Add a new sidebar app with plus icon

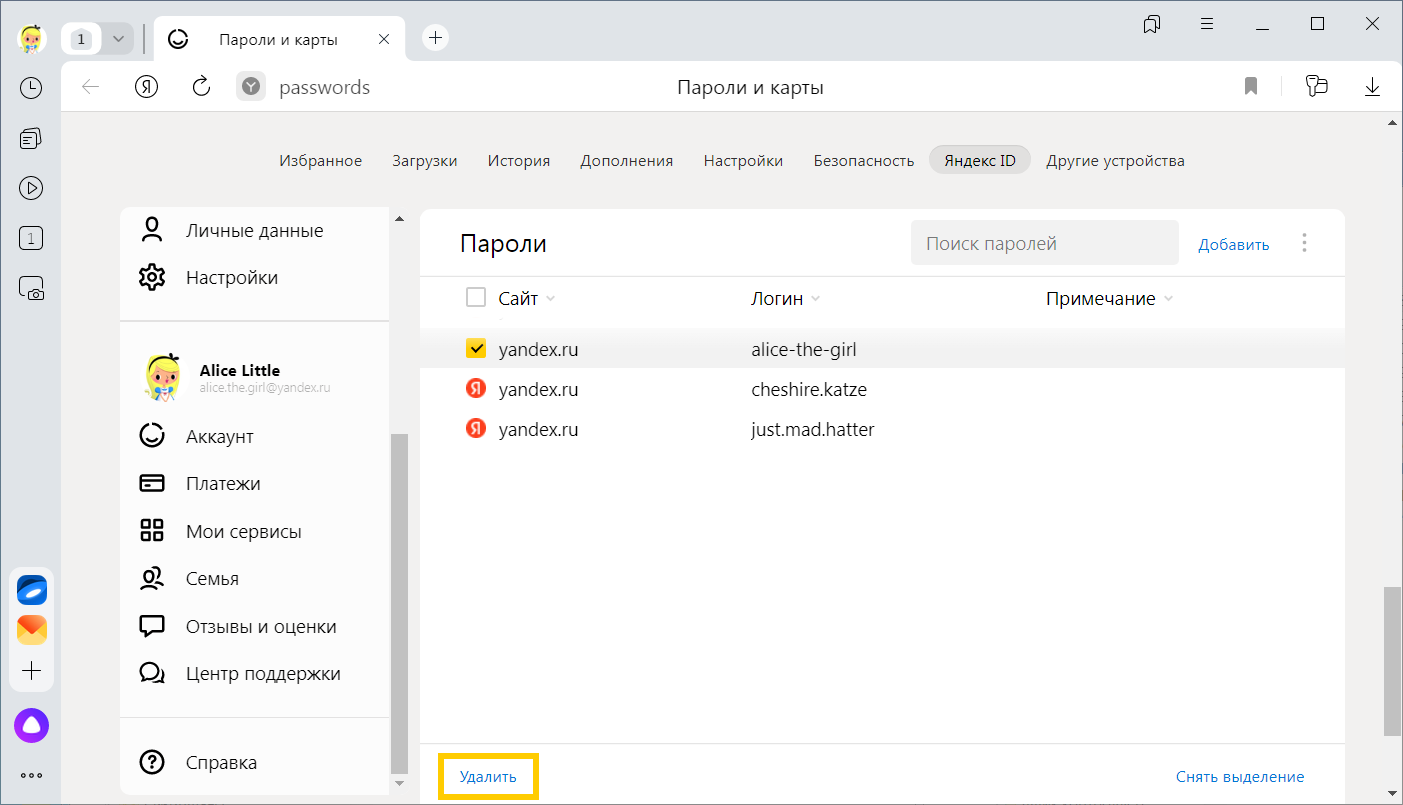point(32,670)
